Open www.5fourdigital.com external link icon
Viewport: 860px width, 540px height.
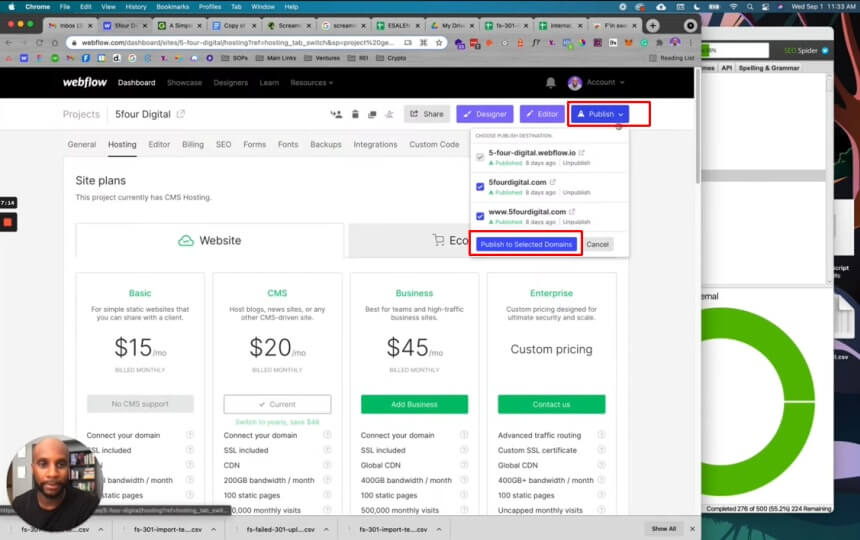point(572,212)
